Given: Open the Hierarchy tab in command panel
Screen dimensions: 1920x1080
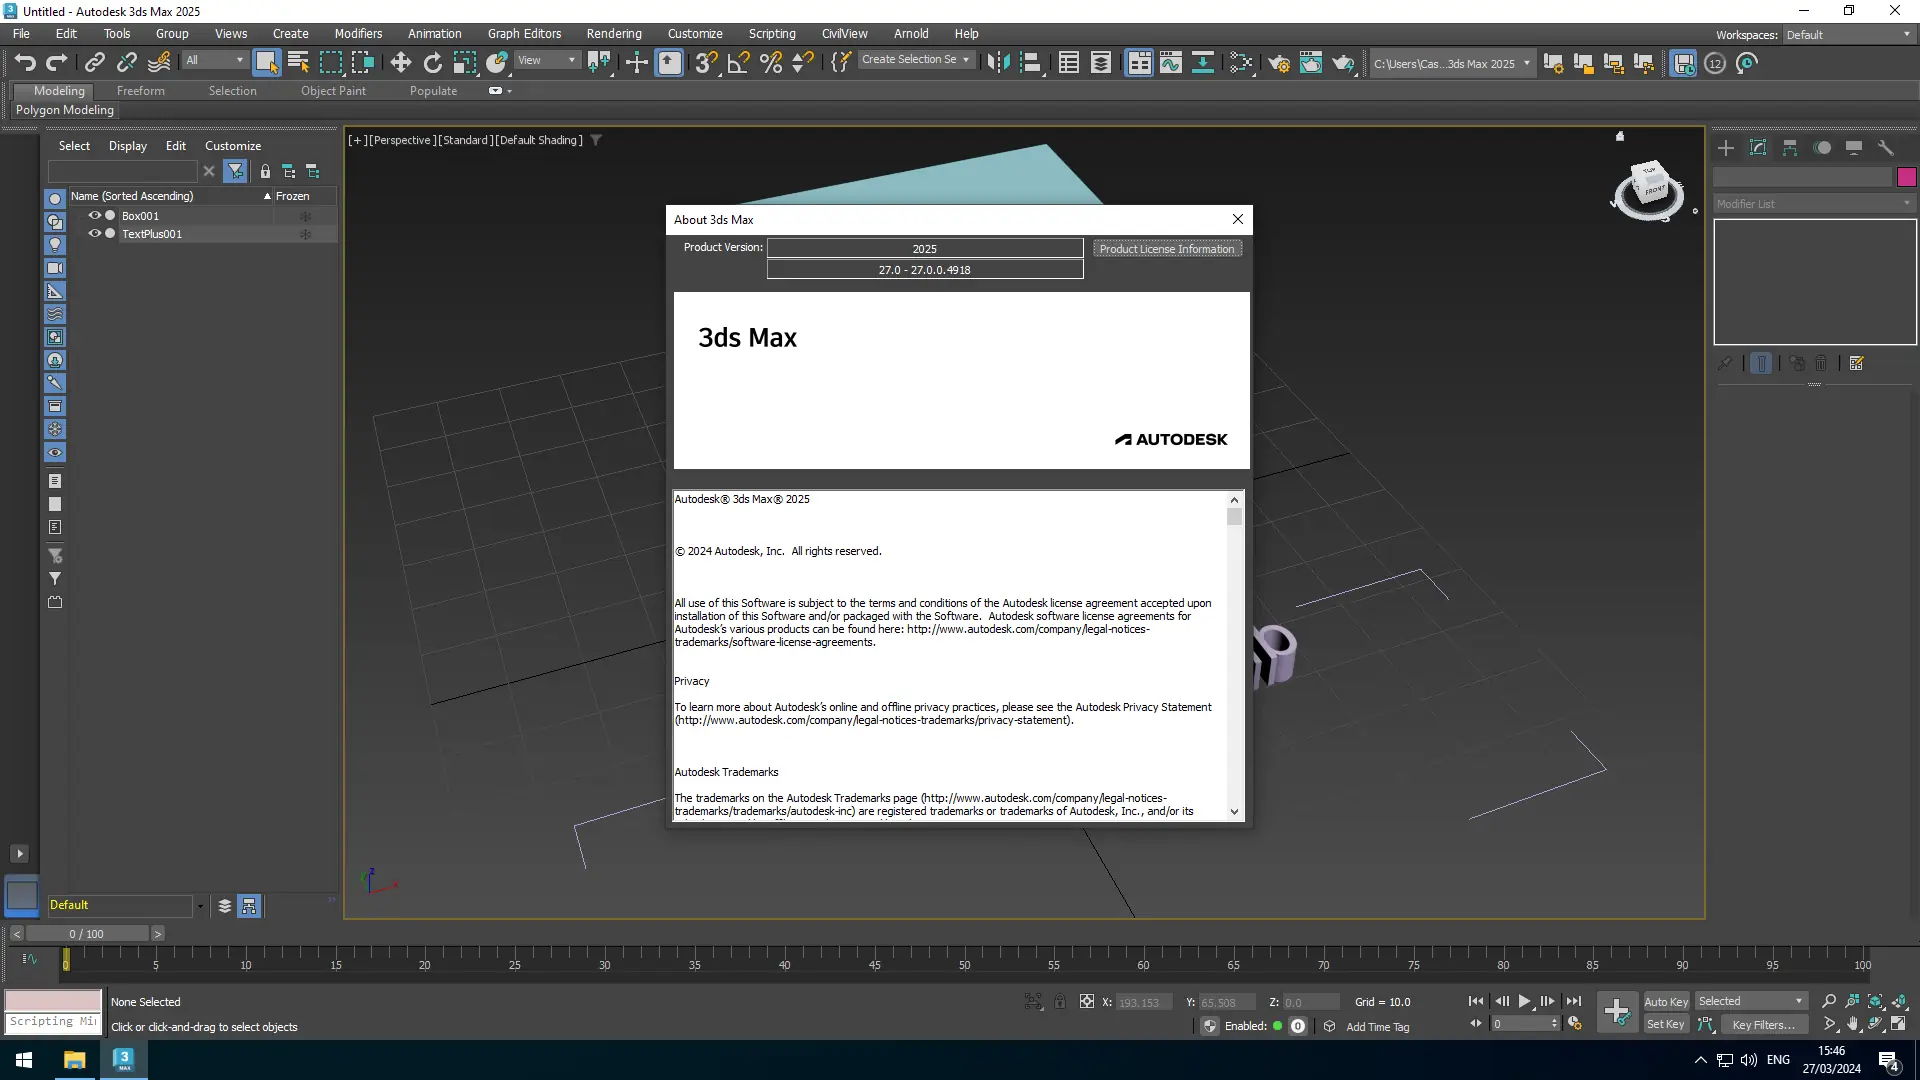Looking at the screenshot, I should click(1790, 148).
